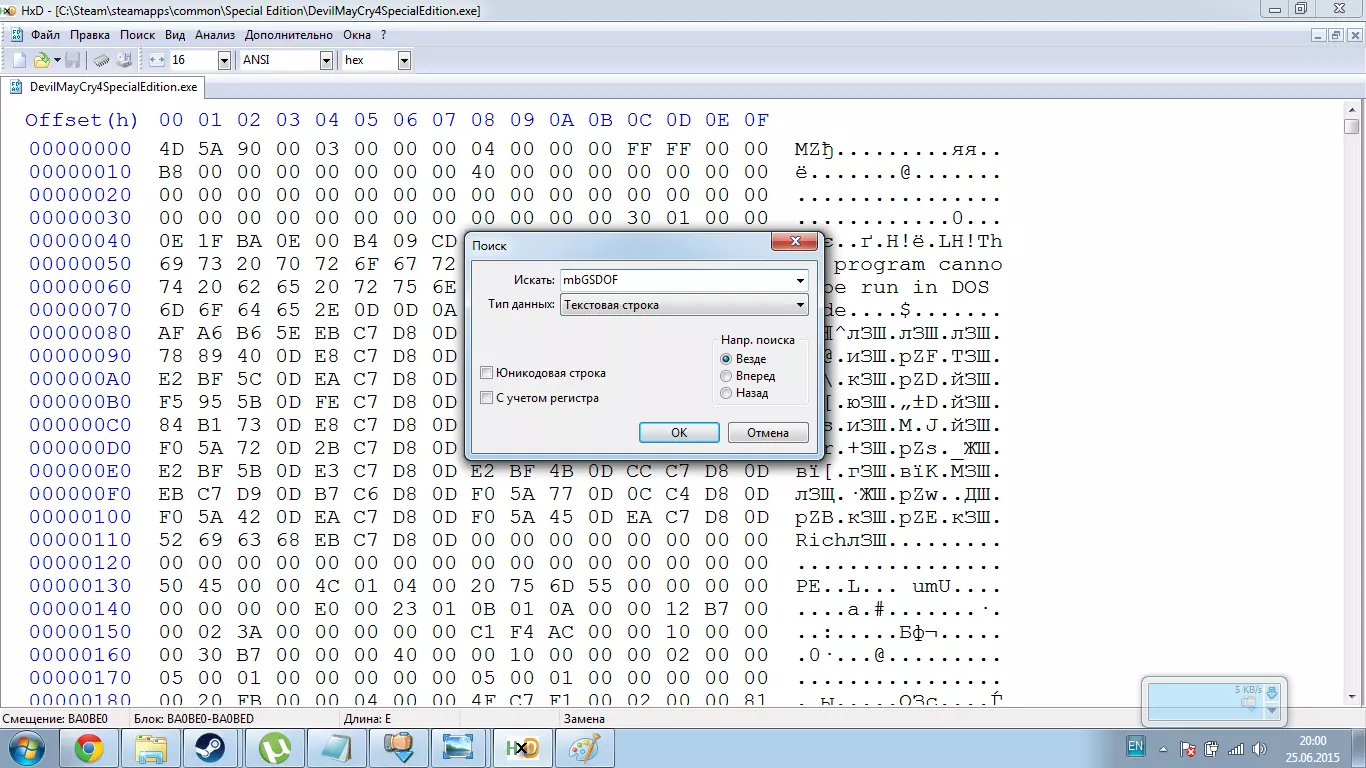The height and width of the screenshot is (768, 1366).
Task: Open the bytes per row dropdown showing 16
Action: click(x=225, y=60)
